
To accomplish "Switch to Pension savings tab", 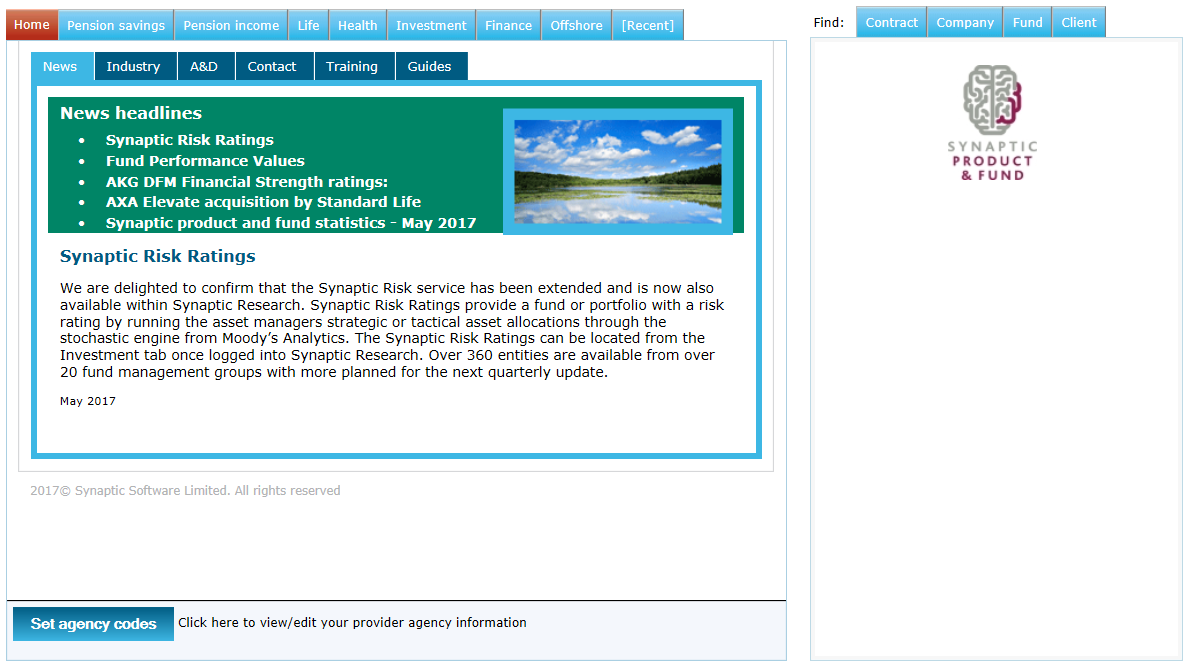I will pyautogui.click(x=116, y=25).
